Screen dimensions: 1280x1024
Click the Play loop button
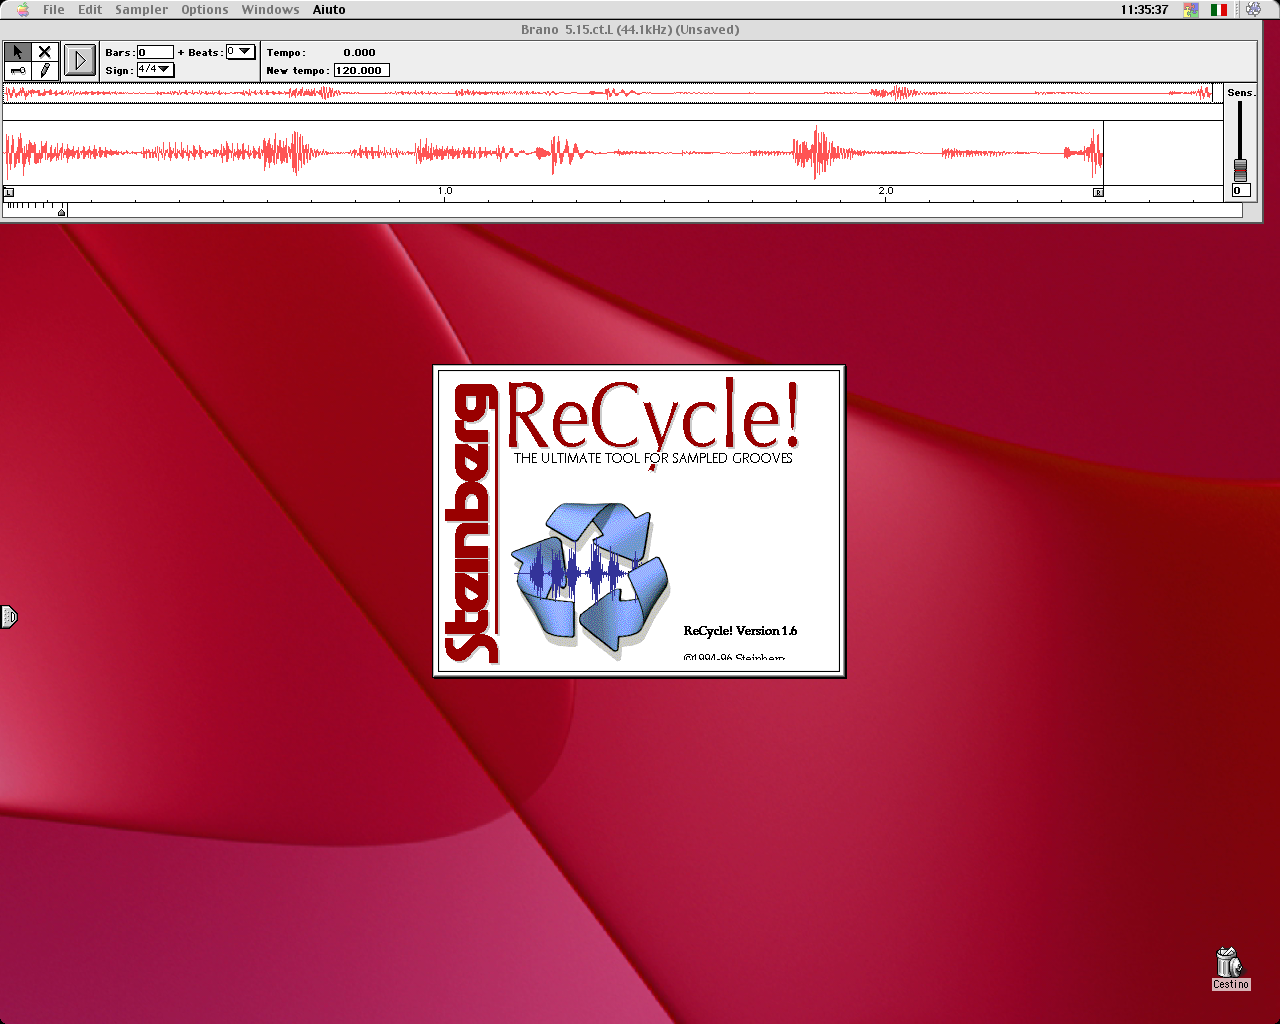[x=80, y=61]
